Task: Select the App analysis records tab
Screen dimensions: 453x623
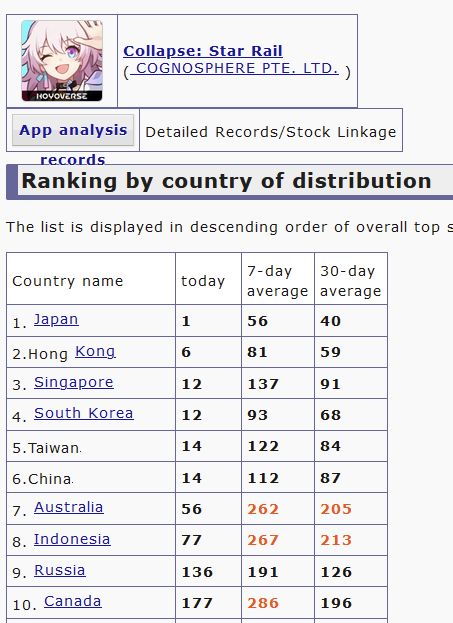Action: (x=73, y=130)
